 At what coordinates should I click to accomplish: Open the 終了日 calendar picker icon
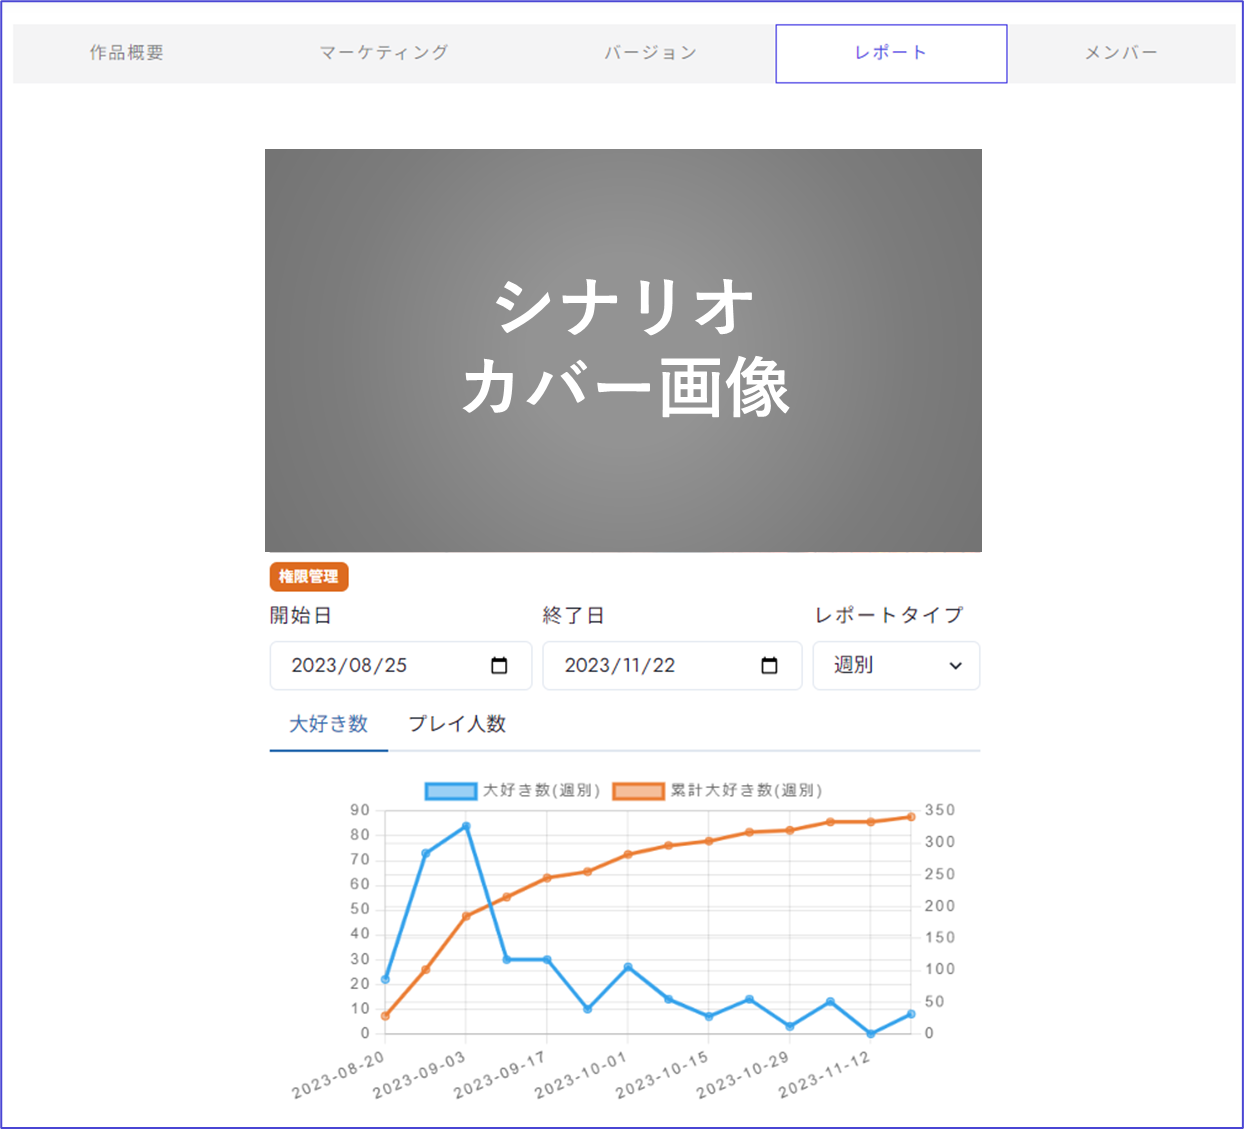point(769,666)
